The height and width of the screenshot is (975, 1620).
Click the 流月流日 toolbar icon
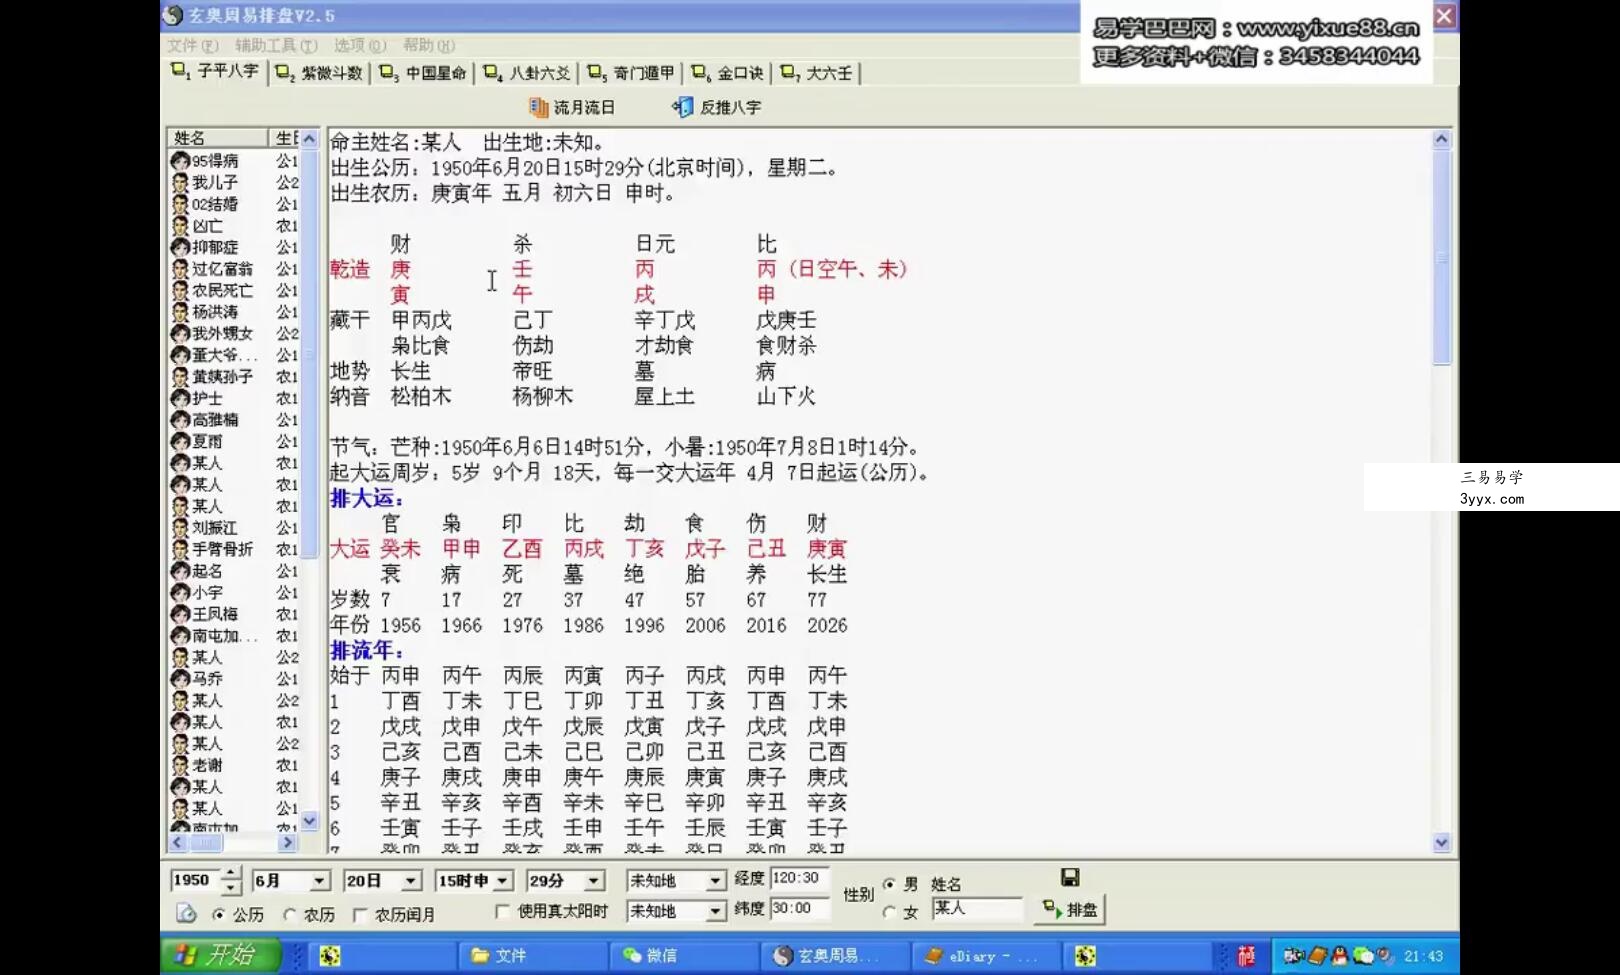pos(538,107)
